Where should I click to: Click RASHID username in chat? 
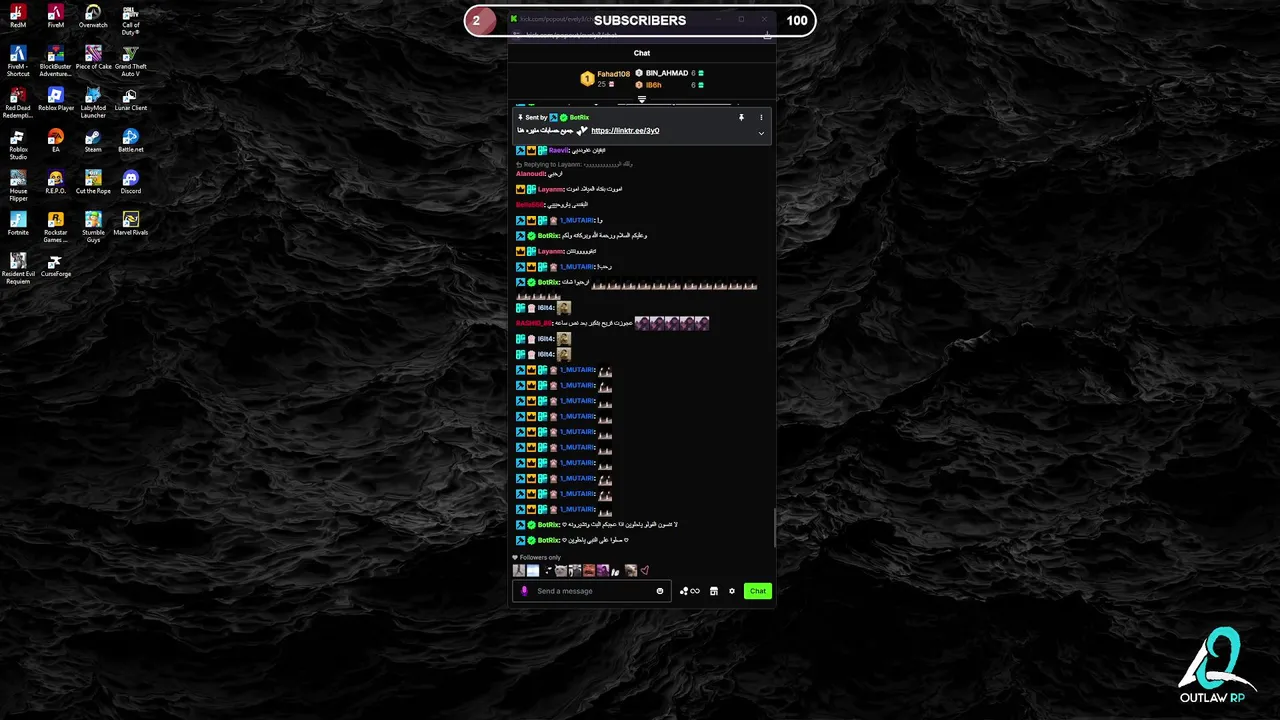(533, 323)
